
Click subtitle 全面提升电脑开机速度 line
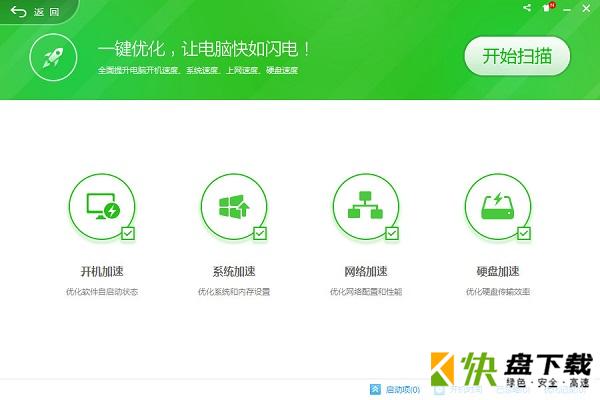pos(198,70)
